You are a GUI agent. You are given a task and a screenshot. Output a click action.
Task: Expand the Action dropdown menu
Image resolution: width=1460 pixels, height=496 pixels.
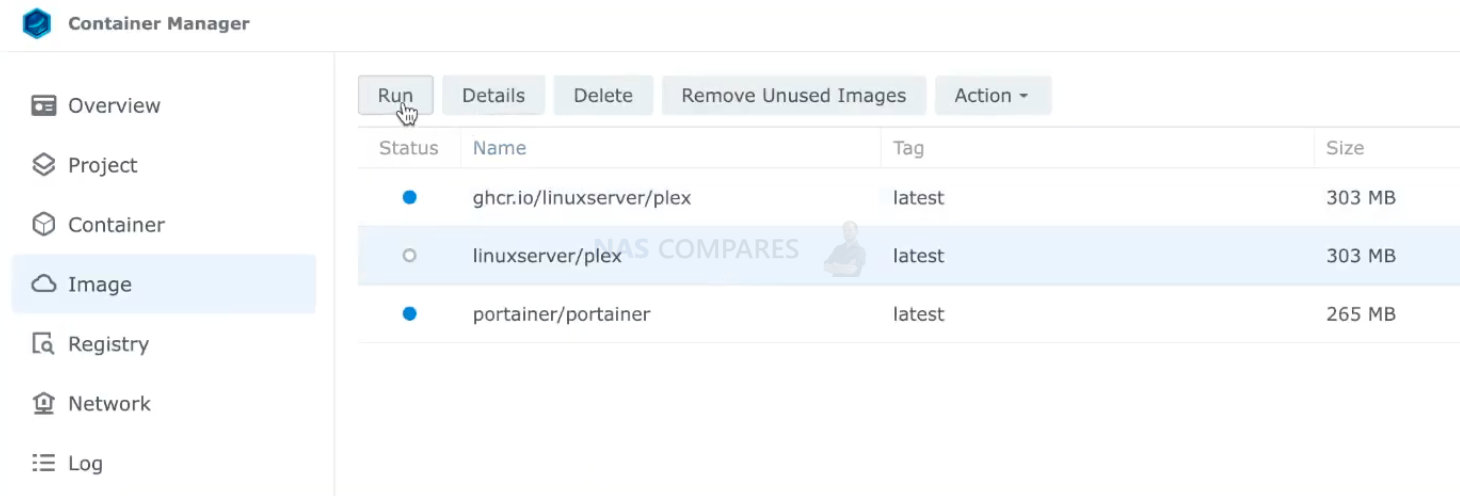coord(992,95)
